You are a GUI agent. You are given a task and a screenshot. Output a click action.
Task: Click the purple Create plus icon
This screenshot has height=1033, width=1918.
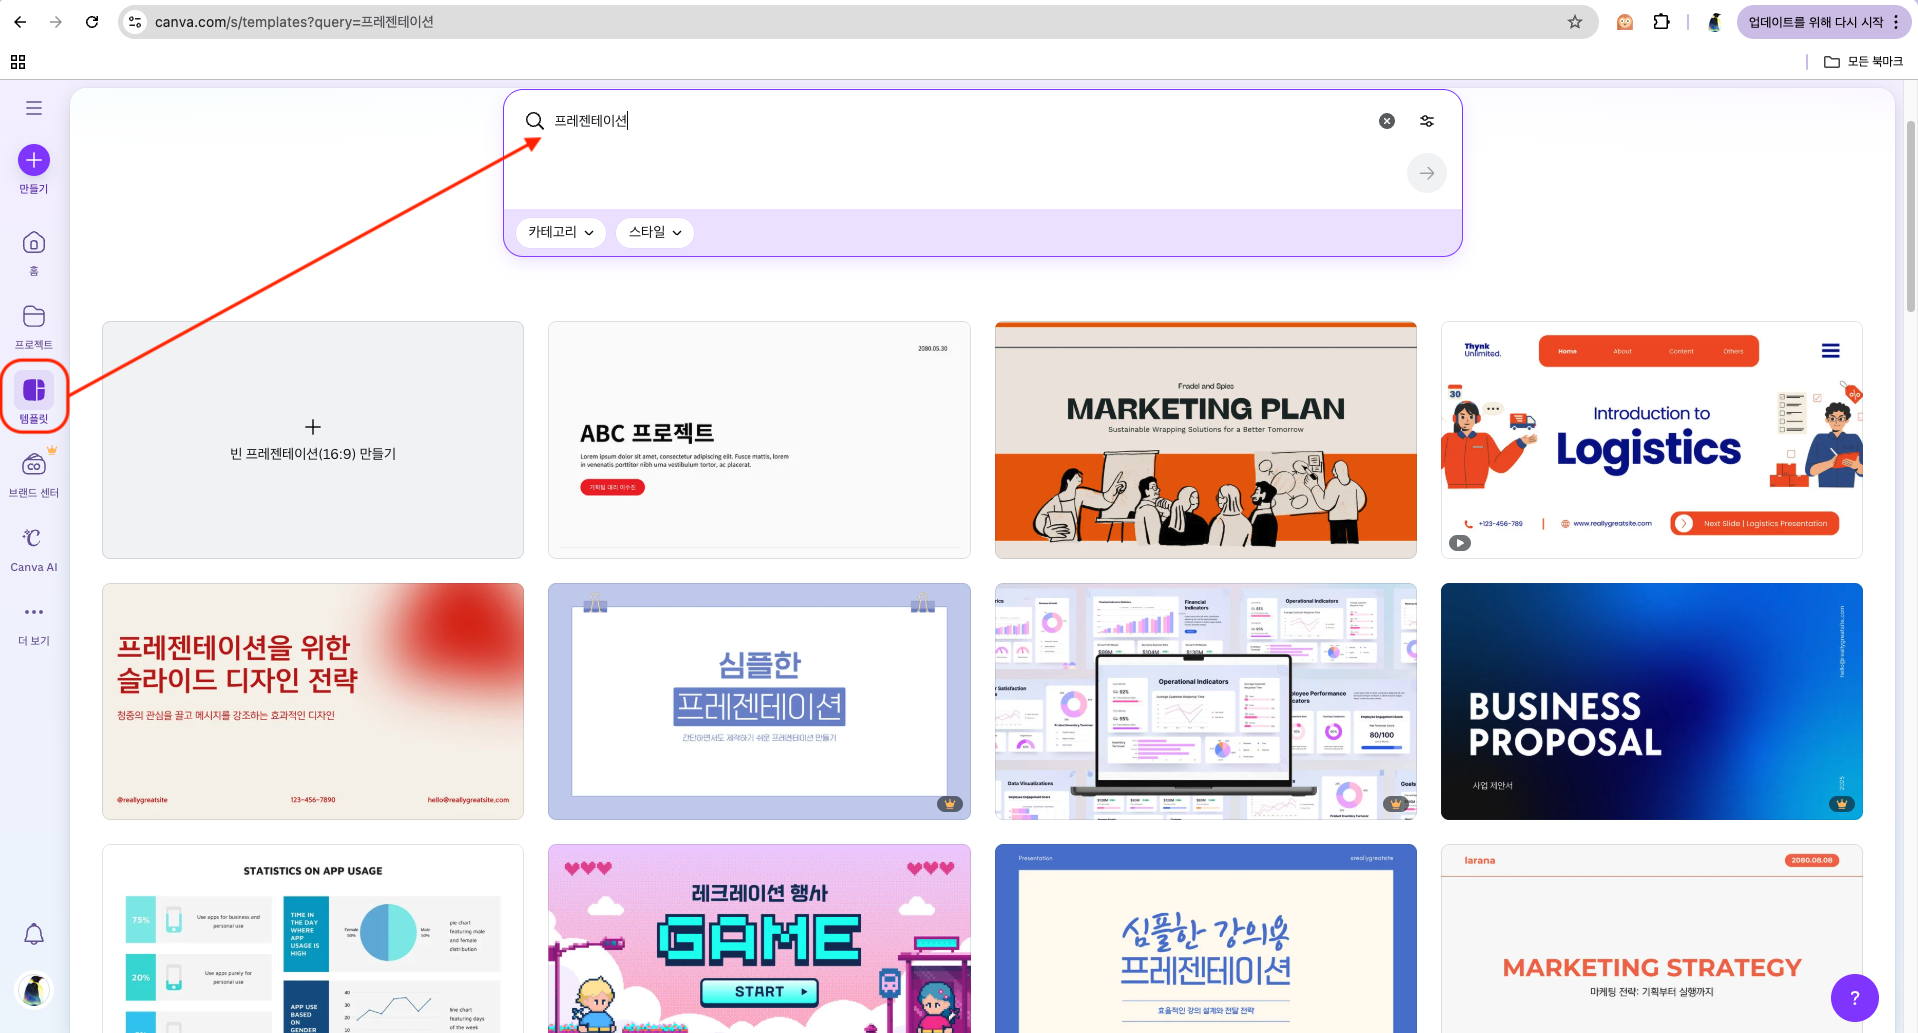click(34, 160)
